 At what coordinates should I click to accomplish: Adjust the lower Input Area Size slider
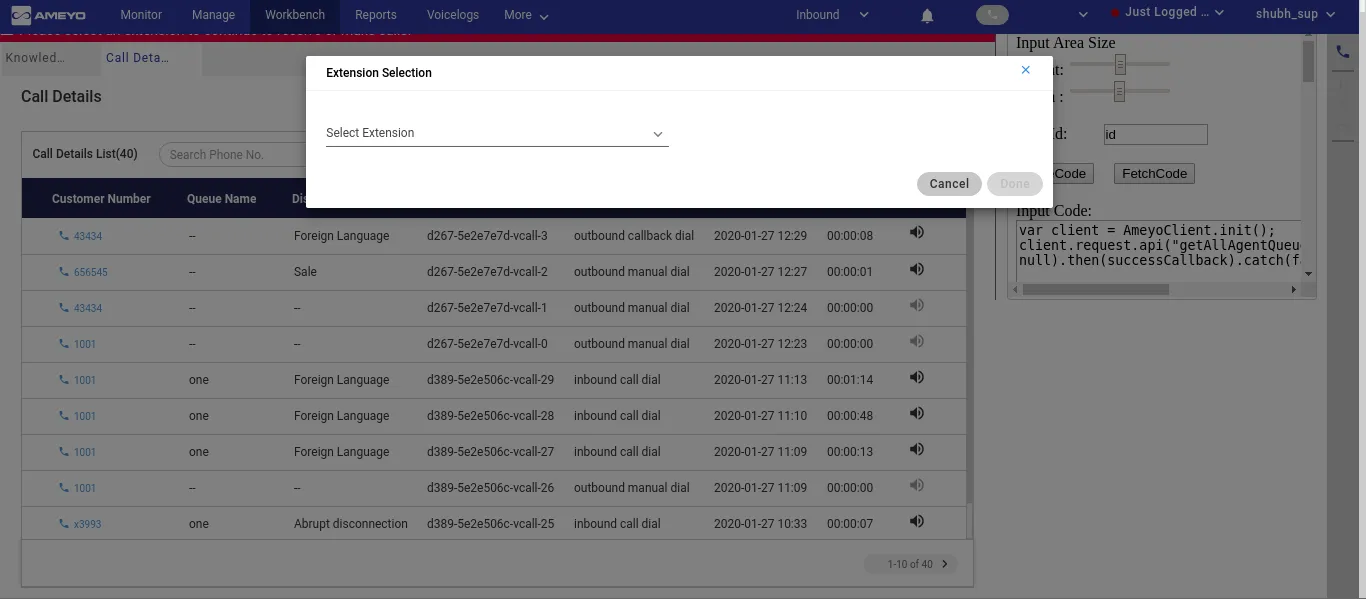click(x=1120, y=91)
